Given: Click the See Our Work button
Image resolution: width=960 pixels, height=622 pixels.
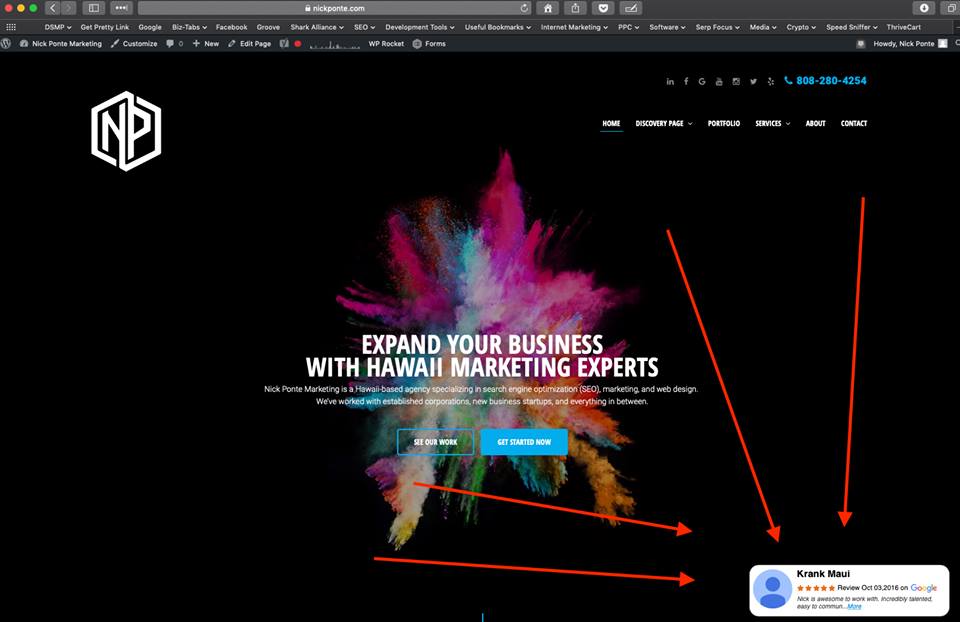Looking at the screenshot, I should 435,442.
